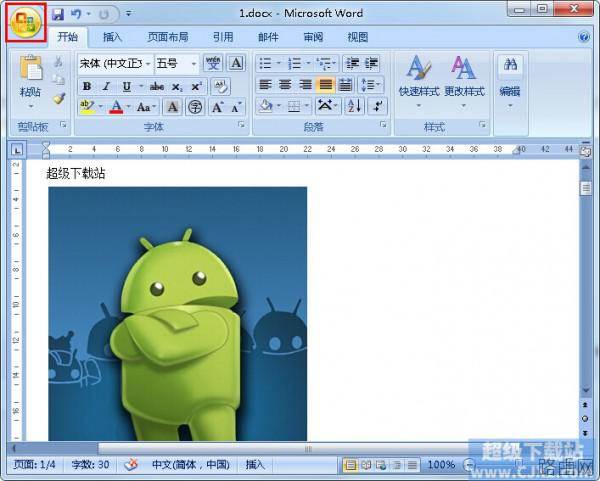Undo the last action

click(76, 15)
